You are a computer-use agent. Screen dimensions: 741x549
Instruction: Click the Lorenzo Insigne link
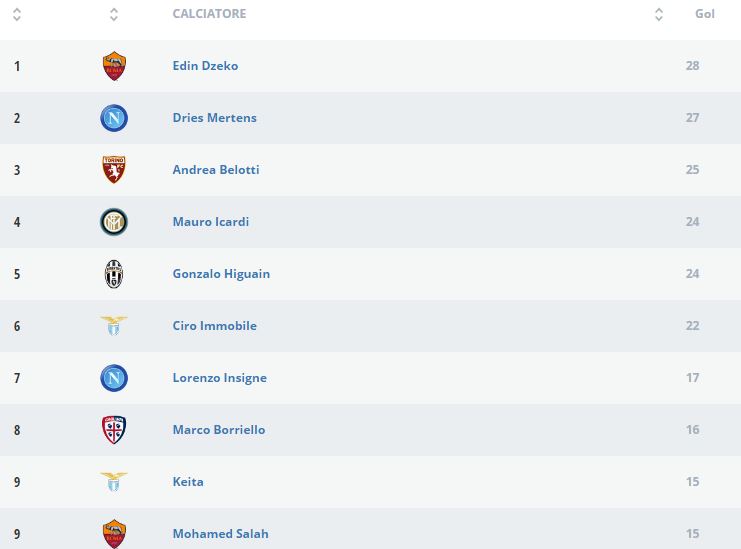click(x=219, y=378)
